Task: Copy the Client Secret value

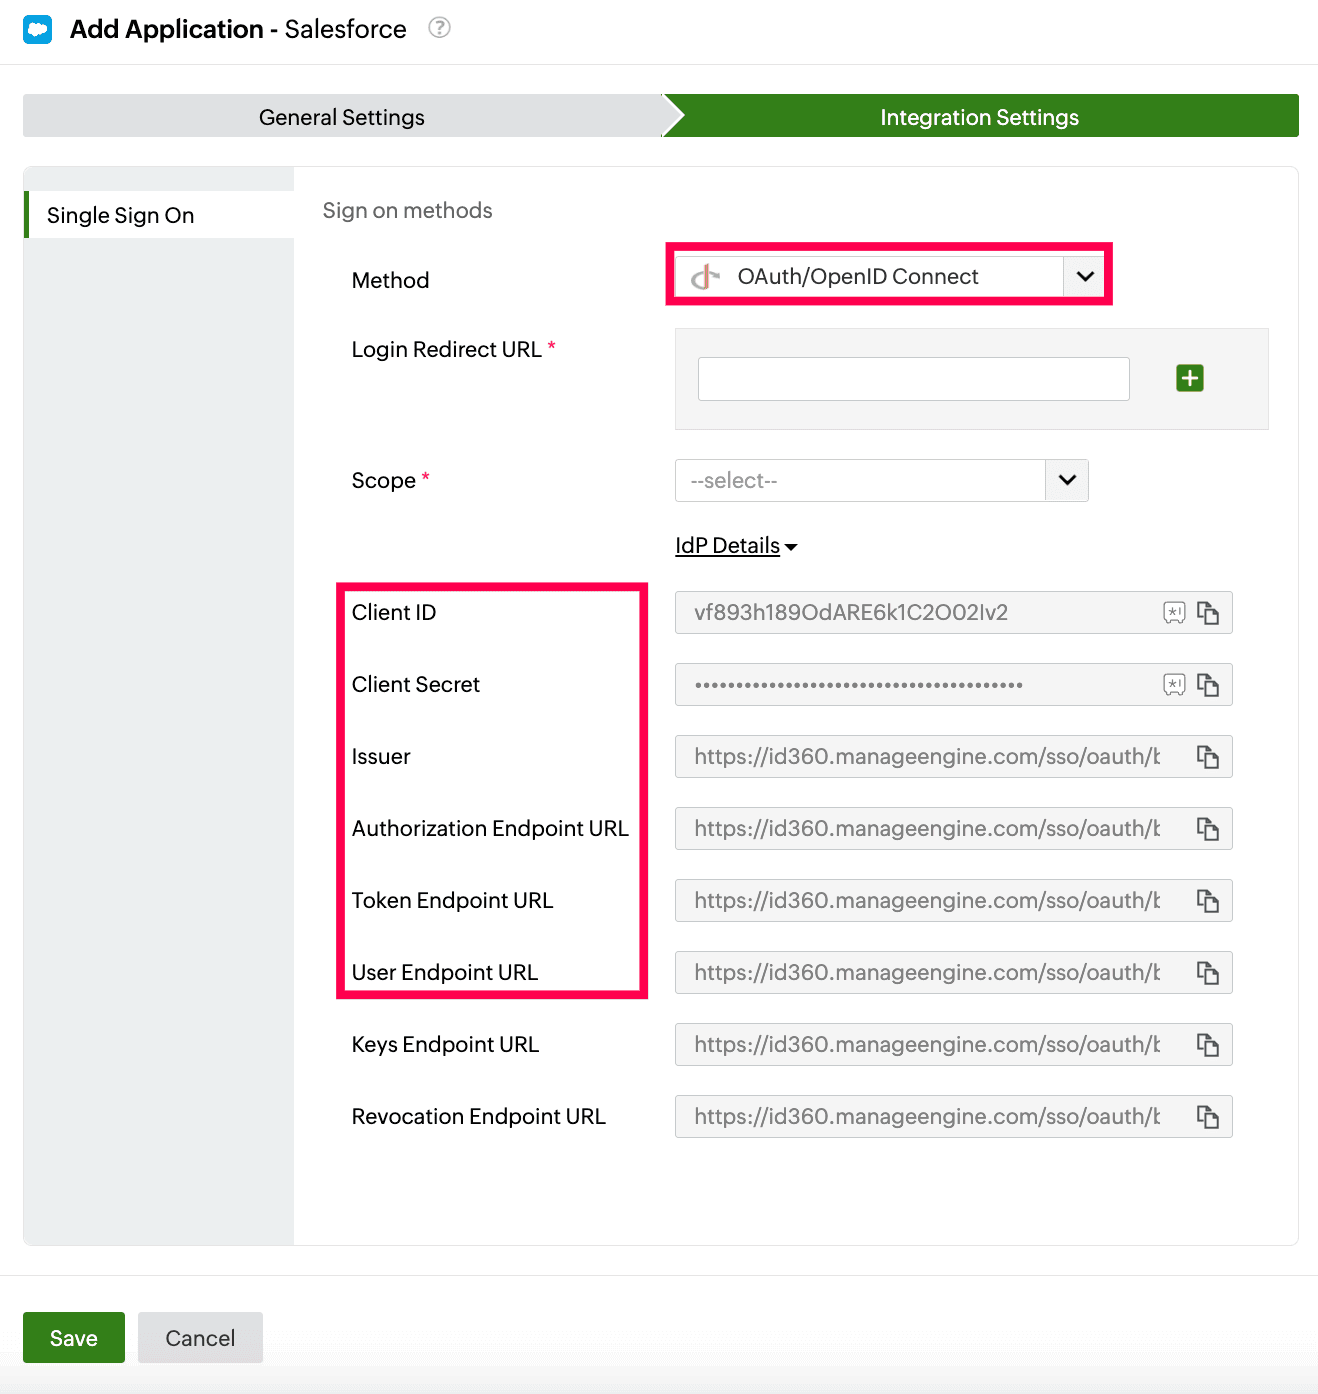Action: coord(1208,685)
